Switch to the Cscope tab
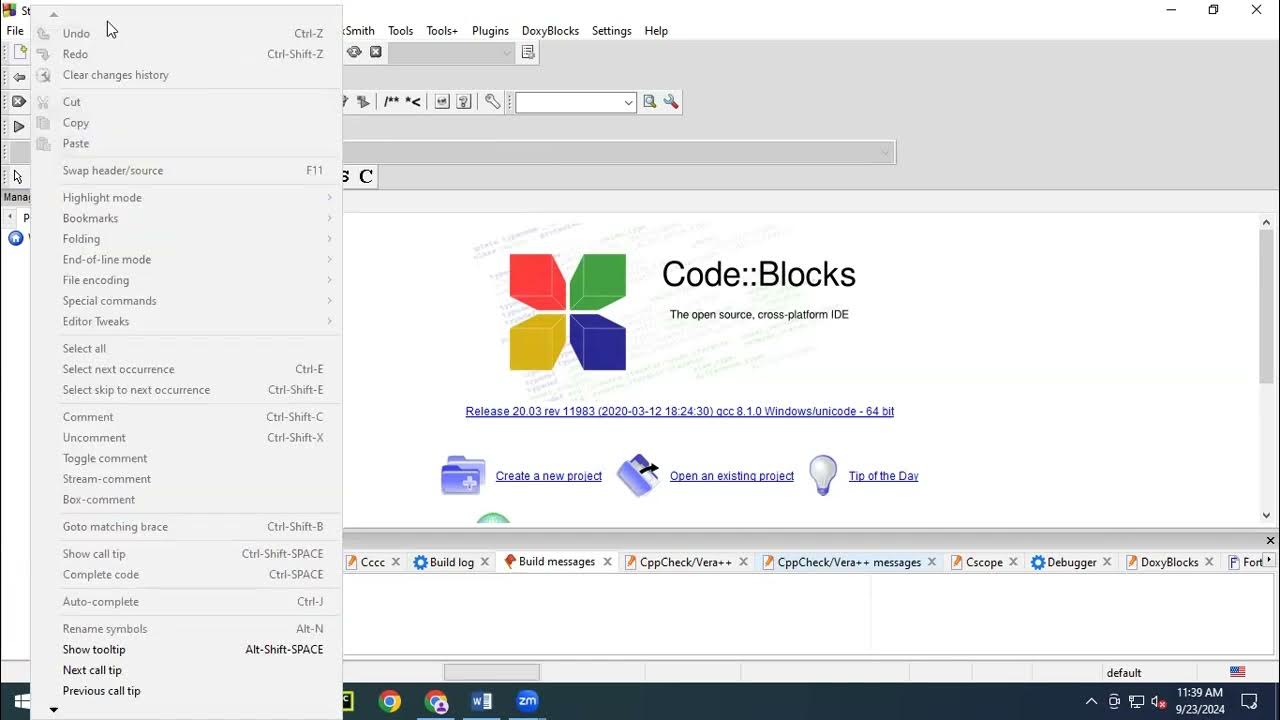This screenshot has width=1280, height=720. coord(984,562)
